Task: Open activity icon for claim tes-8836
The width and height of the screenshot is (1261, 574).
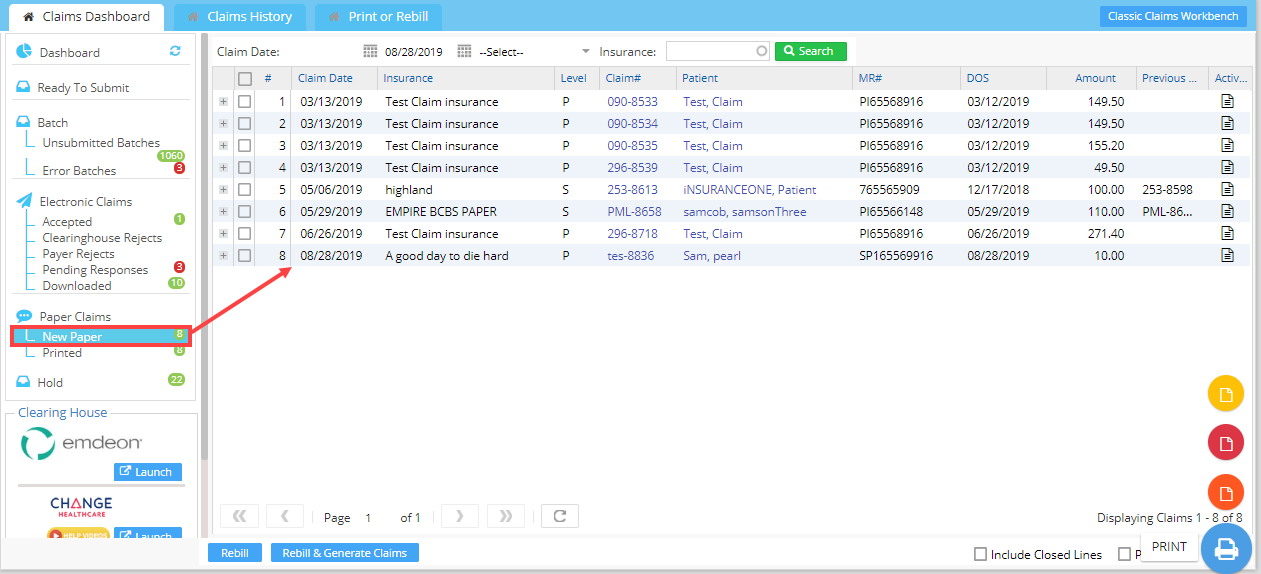Action: (x=1227, y=256)
